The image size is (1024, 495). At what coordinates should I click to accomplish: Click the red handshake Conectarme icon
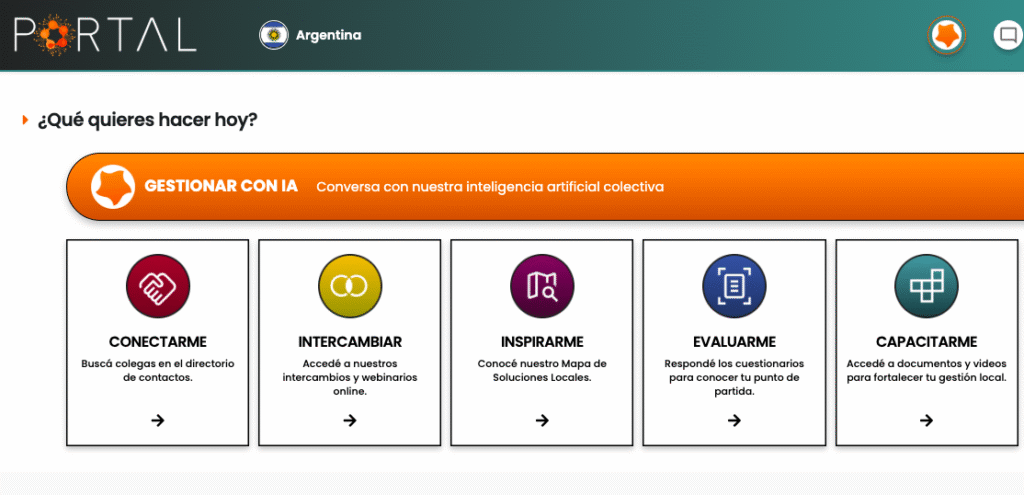(x=157, y=287)
